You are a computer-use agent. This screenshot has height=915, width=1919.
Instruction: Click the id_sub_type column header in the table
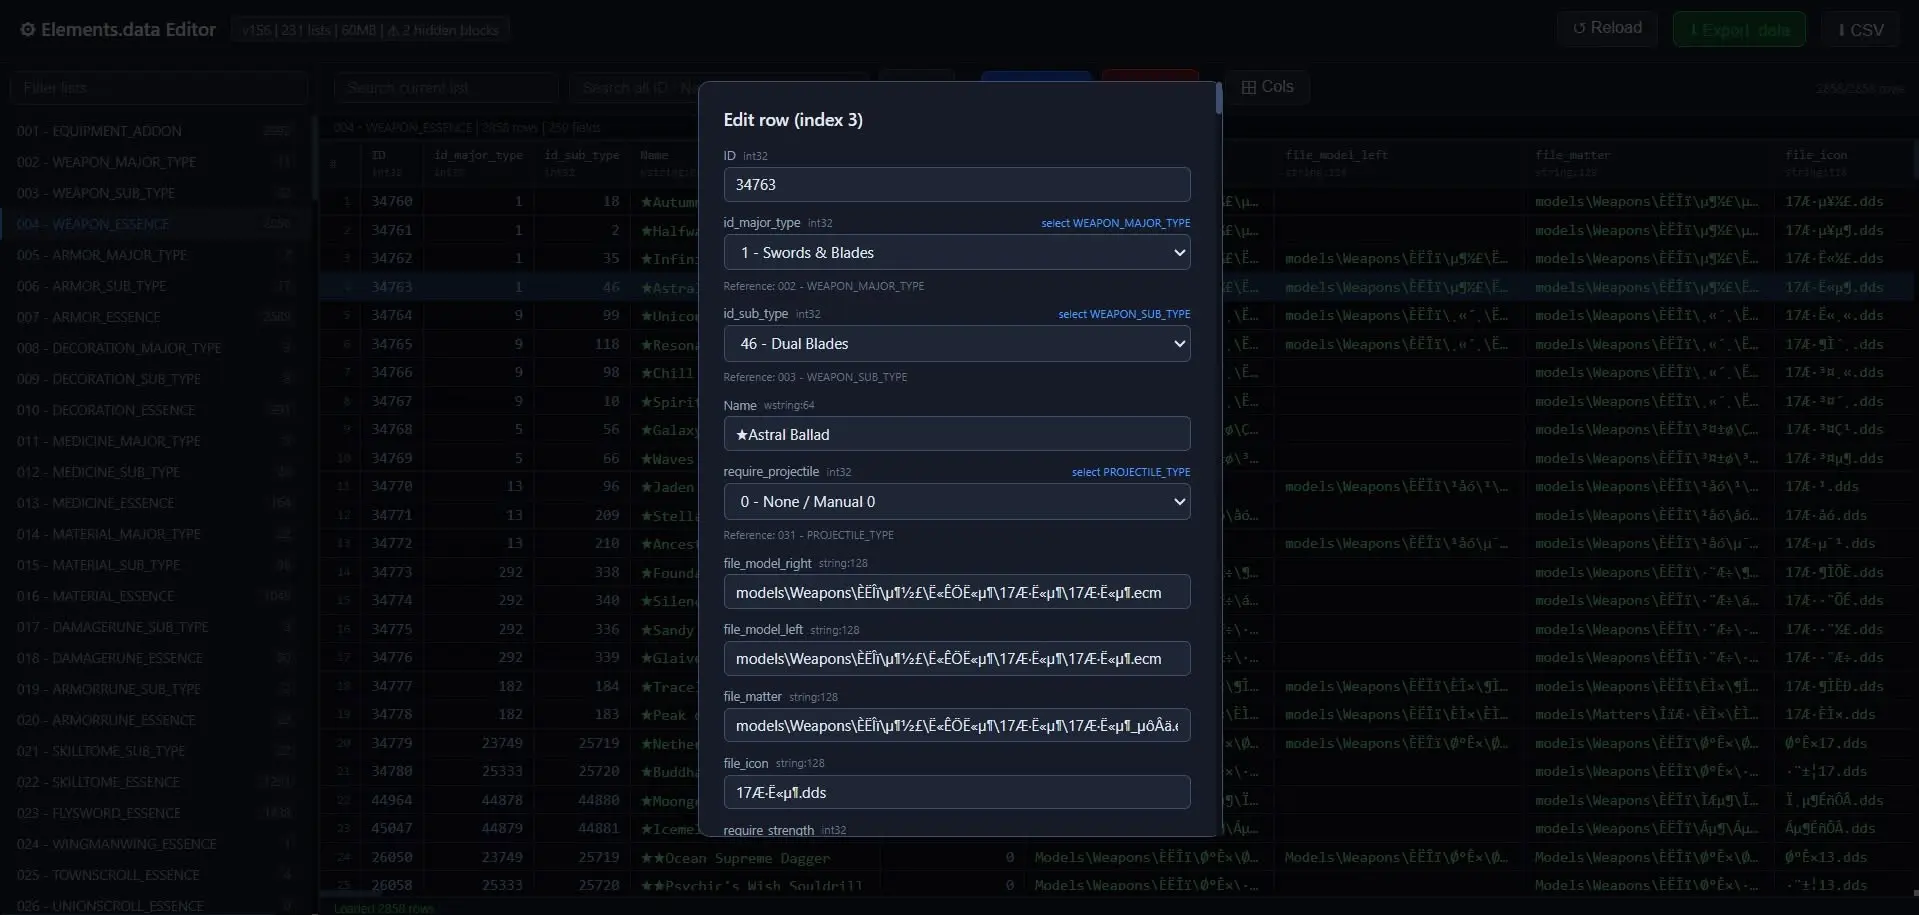(582, 163)
